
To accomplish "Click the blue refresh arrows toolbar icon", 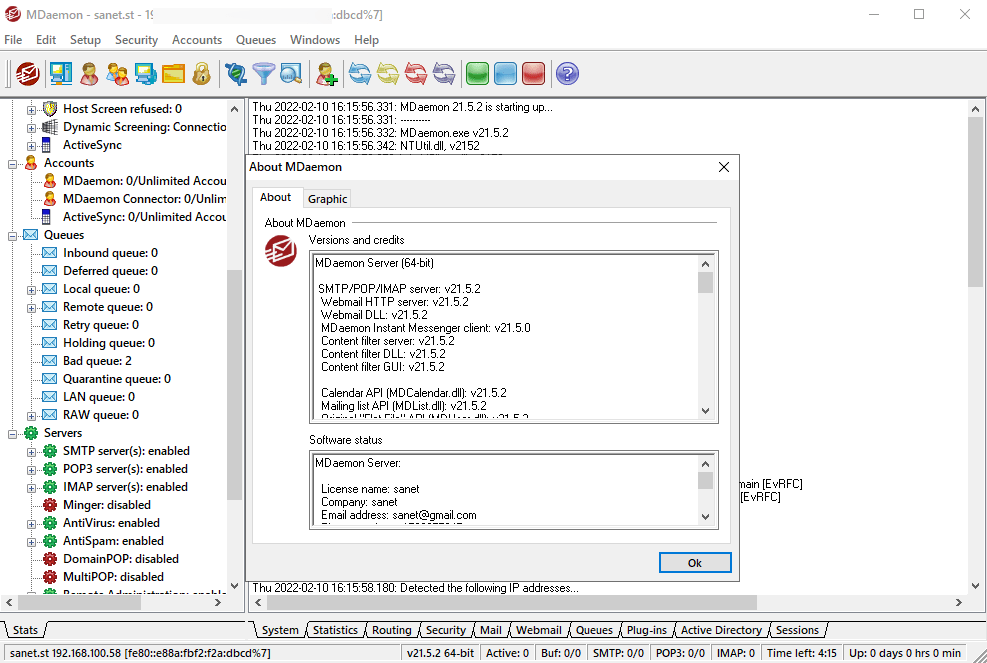I will click(360, 74).
